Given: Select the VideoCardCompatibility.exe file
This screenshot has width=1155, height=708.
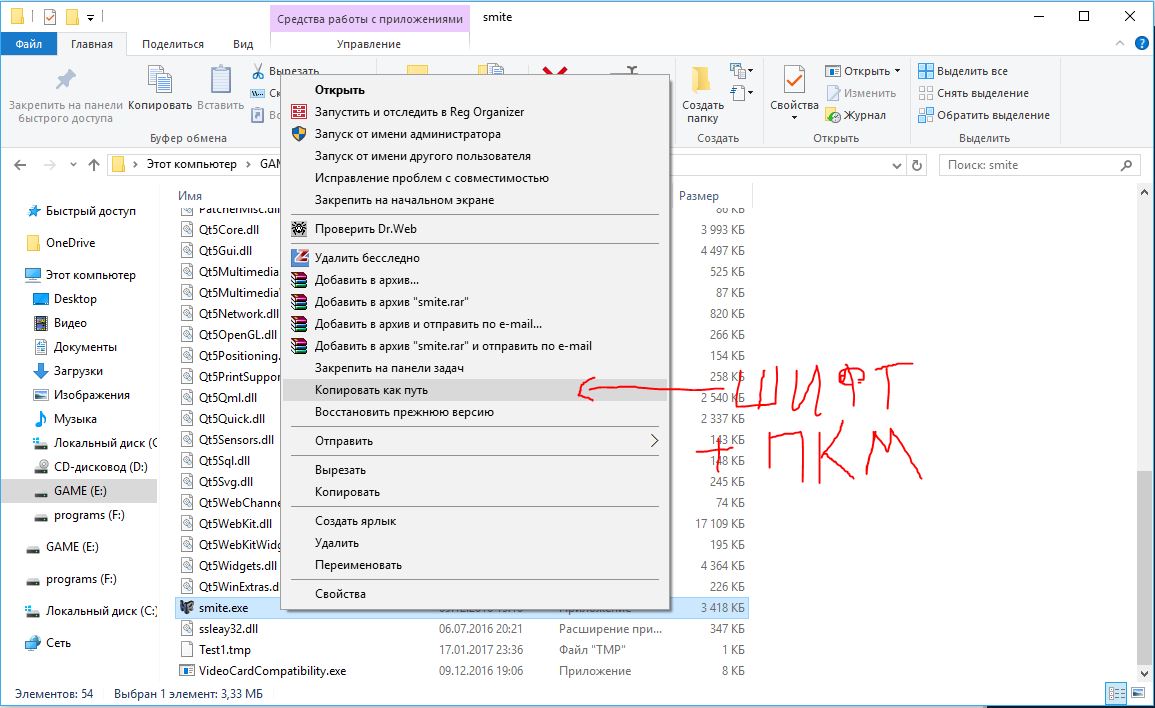Looking at the screenshot, I should coord(272,670).
